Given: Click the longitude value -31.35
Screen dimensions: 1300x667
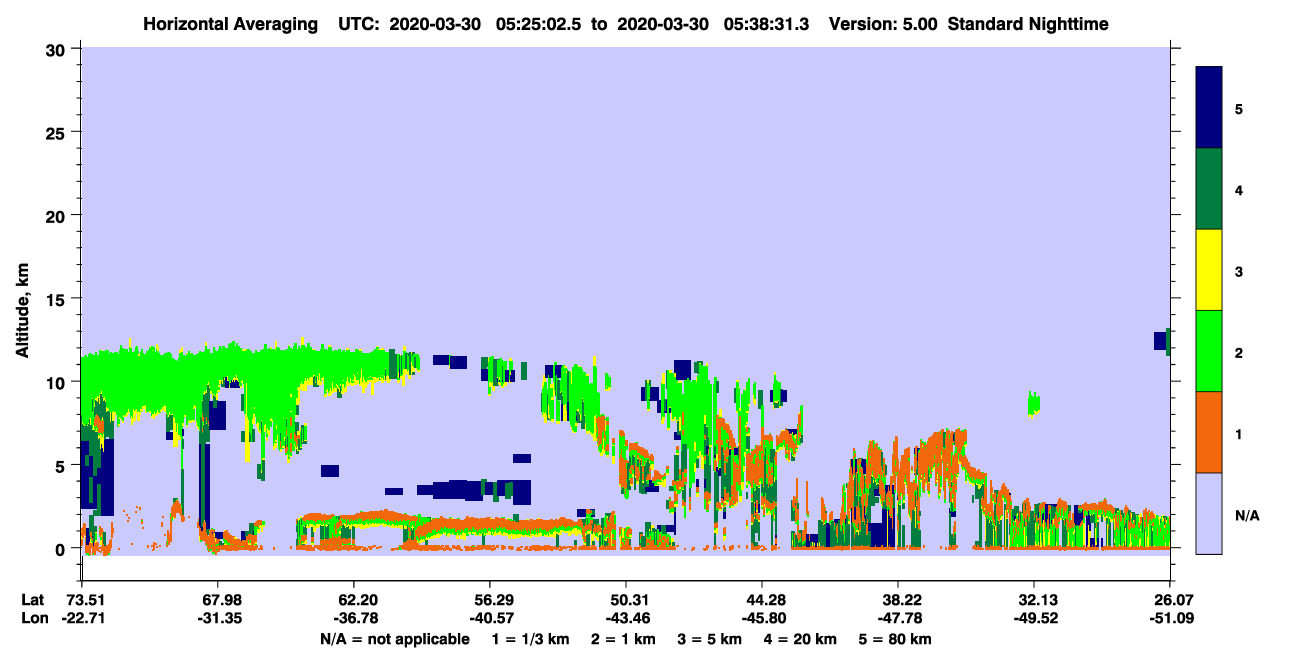Looking at the screenshot, I should coord(217,618).
